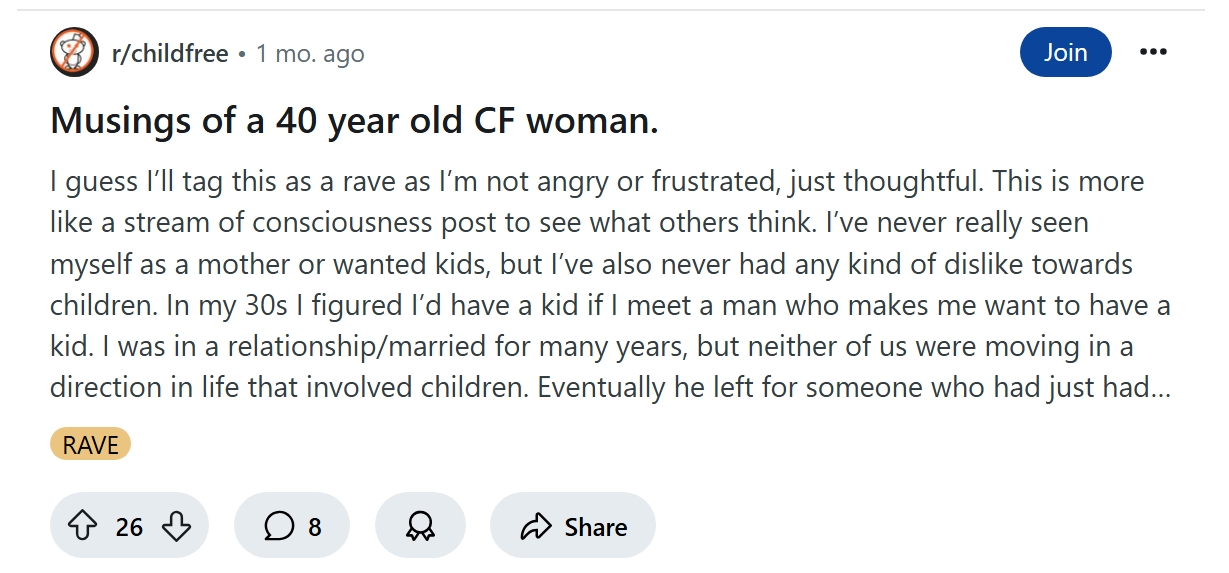Click the share arrow icon
Image resolution: width=1229 pixels, height=573 pixels.
(x=537, y=526)
